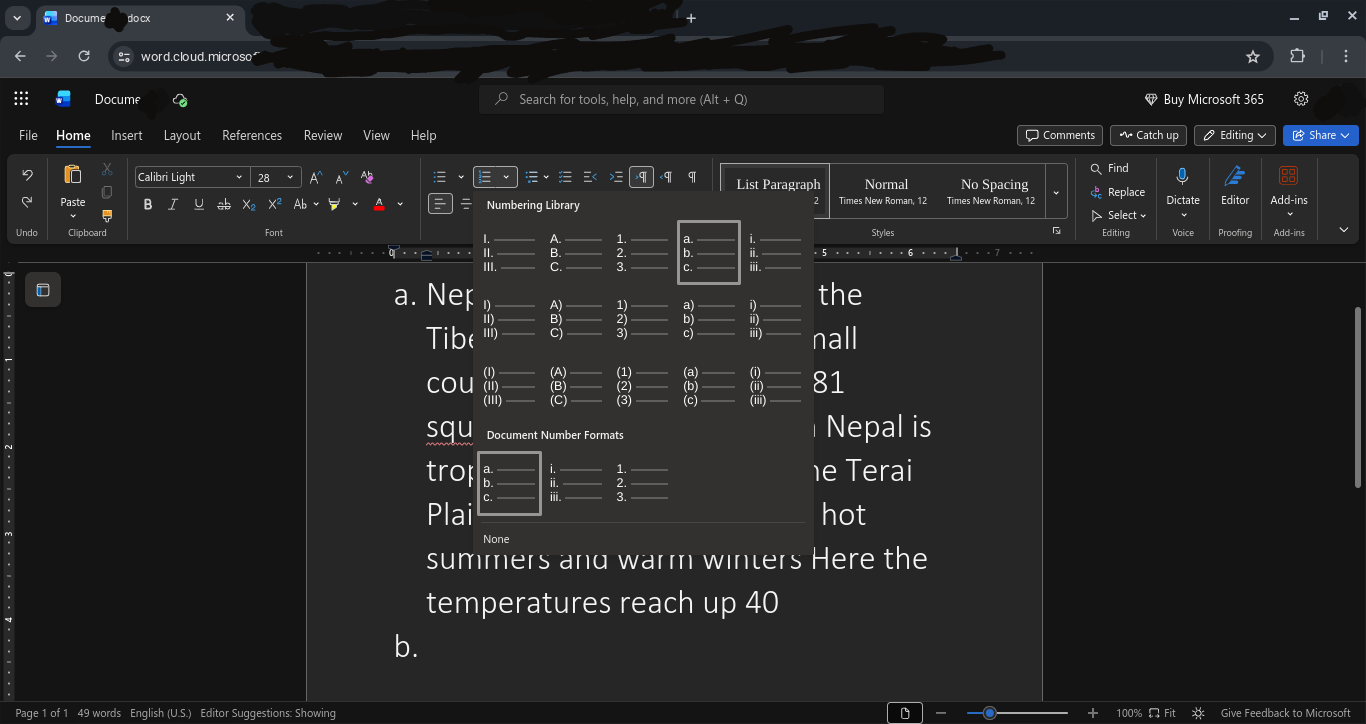1366x724 pixels.
Task: Open the Paste options dropdown
Action: click(x=72, y=216)
